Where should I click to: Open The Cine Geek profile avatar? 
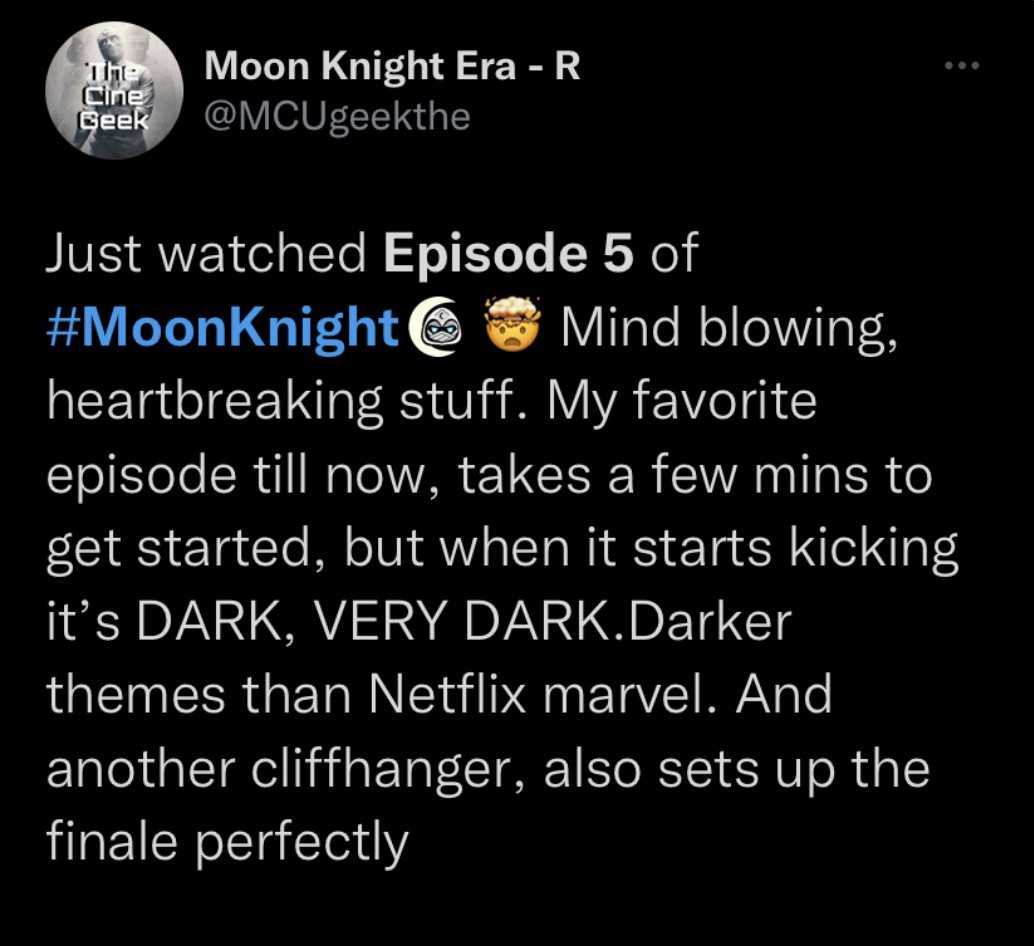click(114, 91)
